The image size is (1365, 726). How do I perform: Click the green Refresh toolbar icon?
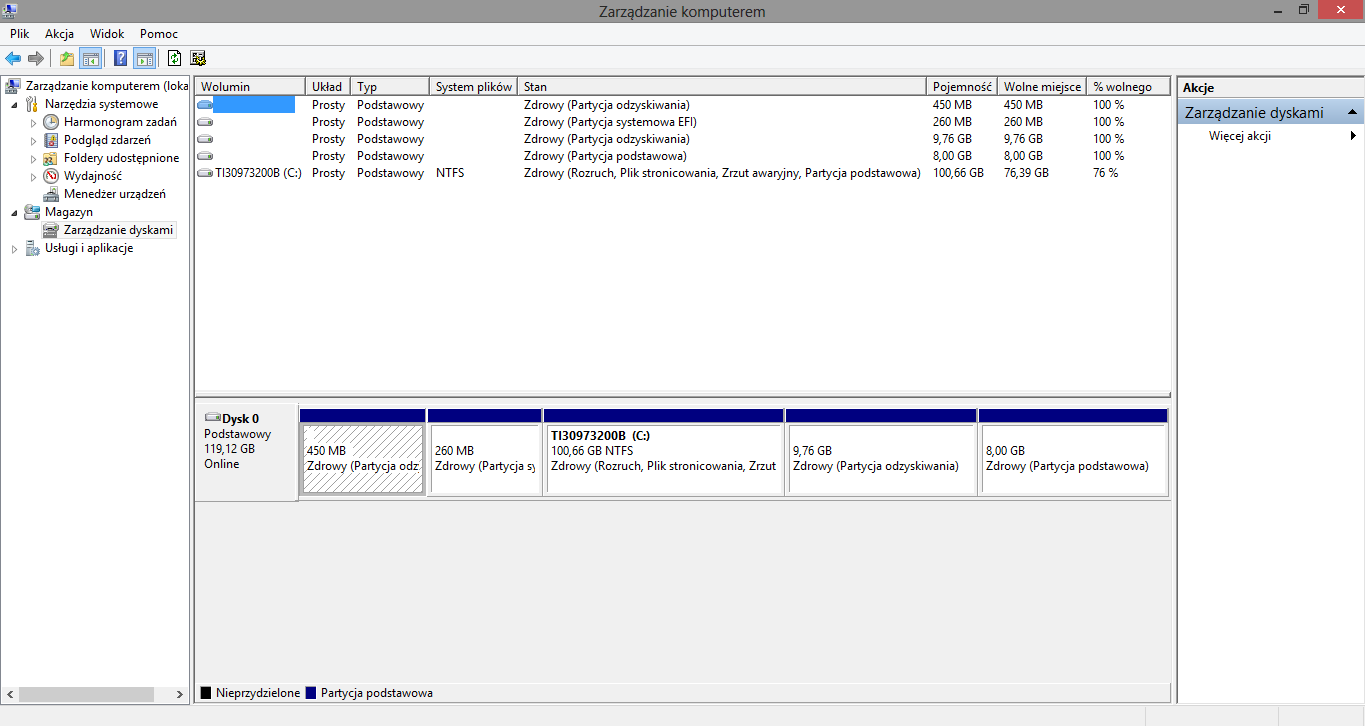coord(175,58)
